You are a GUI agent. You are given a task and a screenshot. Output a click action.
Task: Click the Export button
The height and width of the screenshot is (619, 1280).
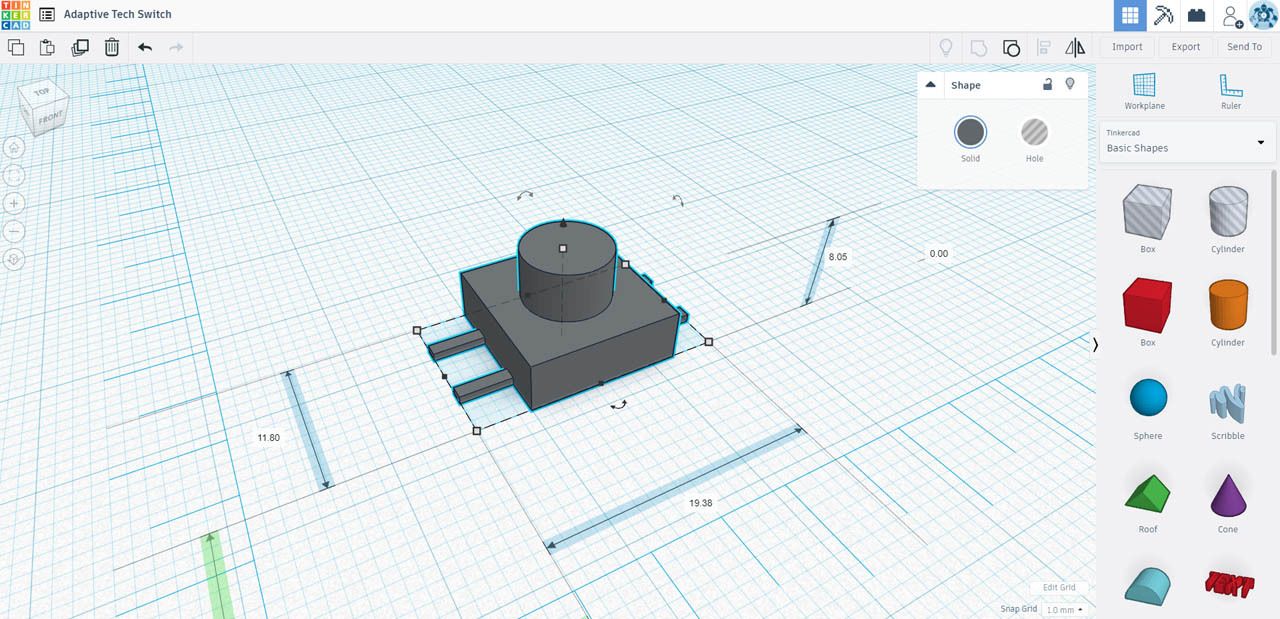1185,46
